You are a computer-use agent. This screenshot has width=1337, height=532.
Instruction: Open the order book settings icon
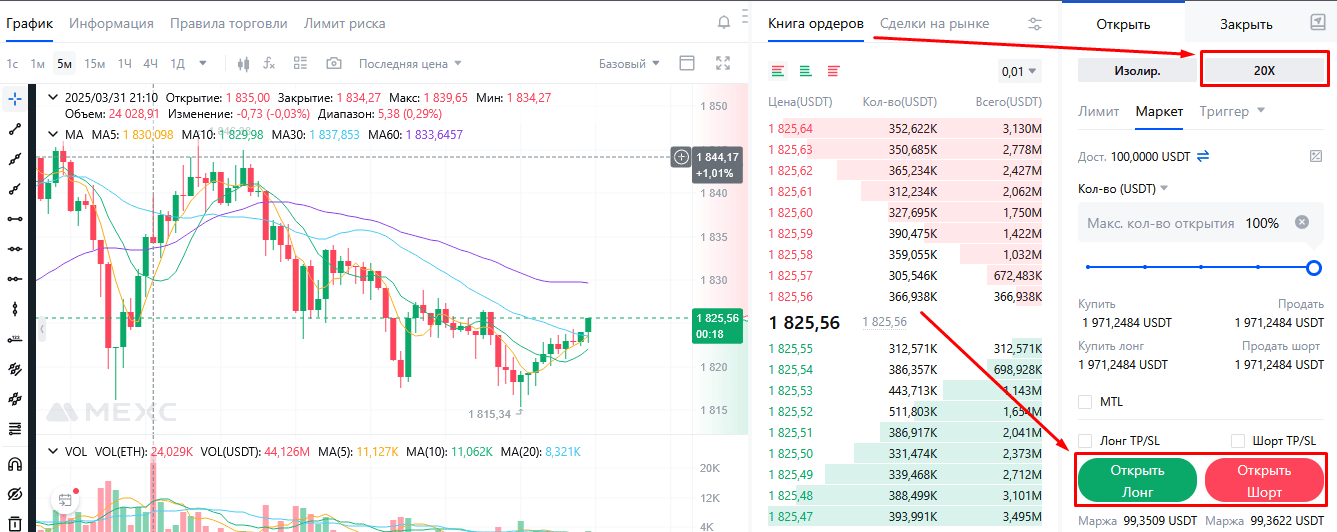1035,24
